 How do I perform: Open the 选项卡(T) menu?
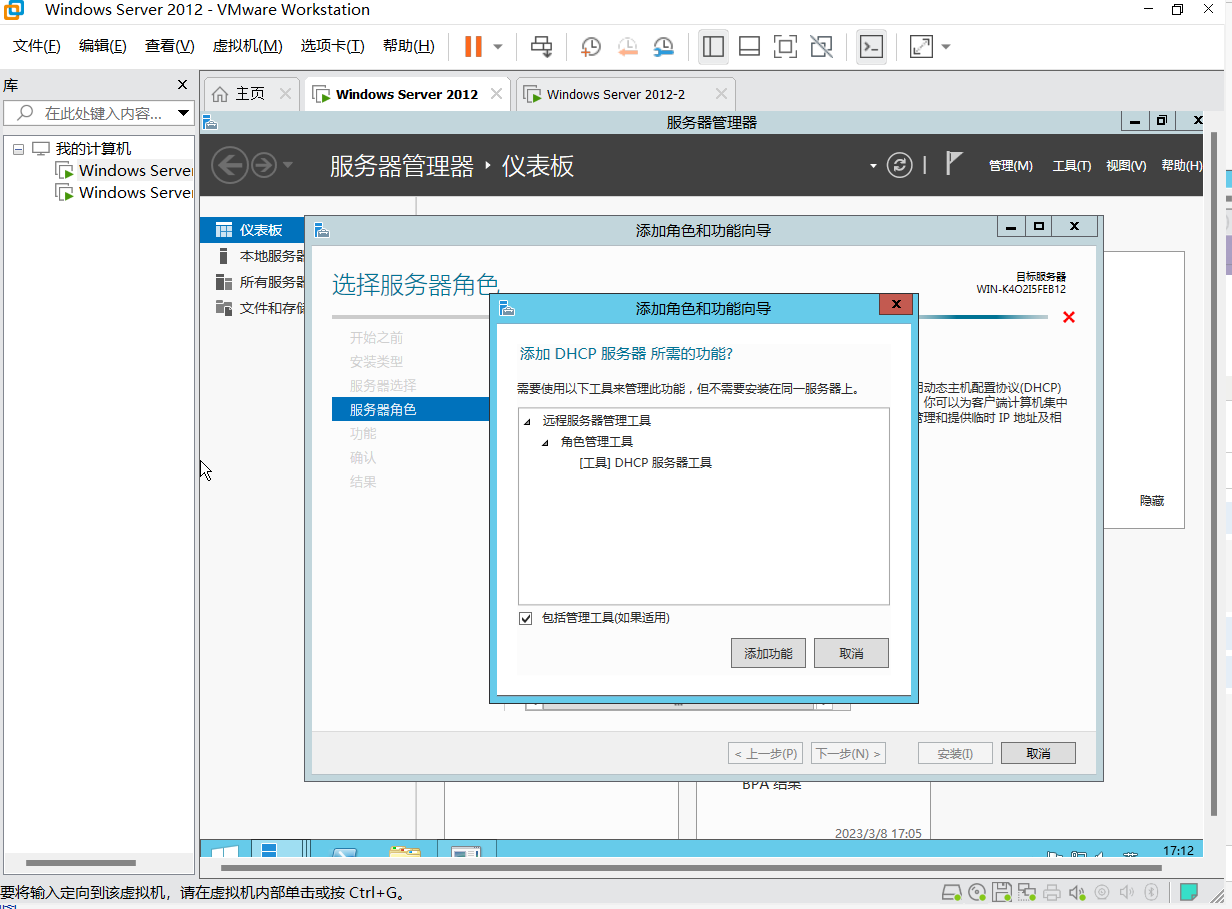coord(332,46)
